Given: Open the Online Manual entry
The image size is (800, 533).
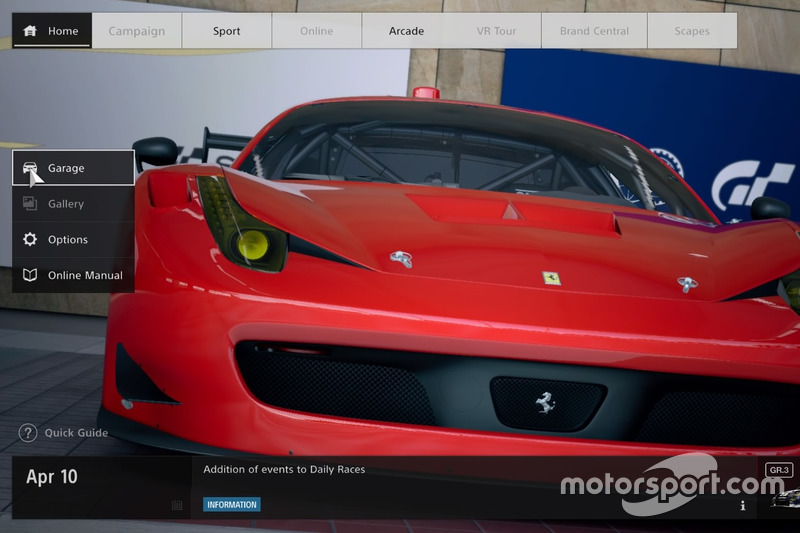Looking at the screenshot, I should pyautogui.click(x=73, y=275).
